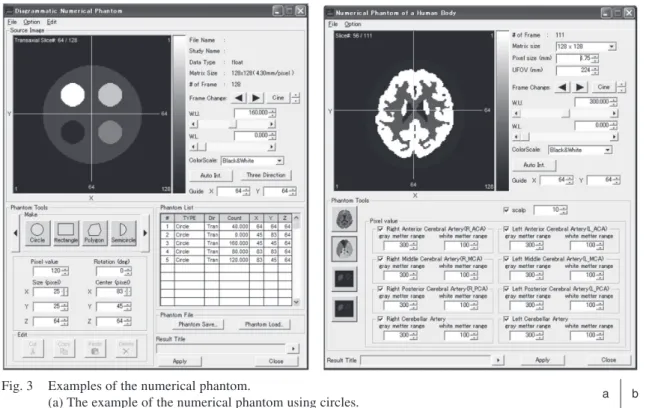Open File menu in Diagrammatic window

[12, 22]
